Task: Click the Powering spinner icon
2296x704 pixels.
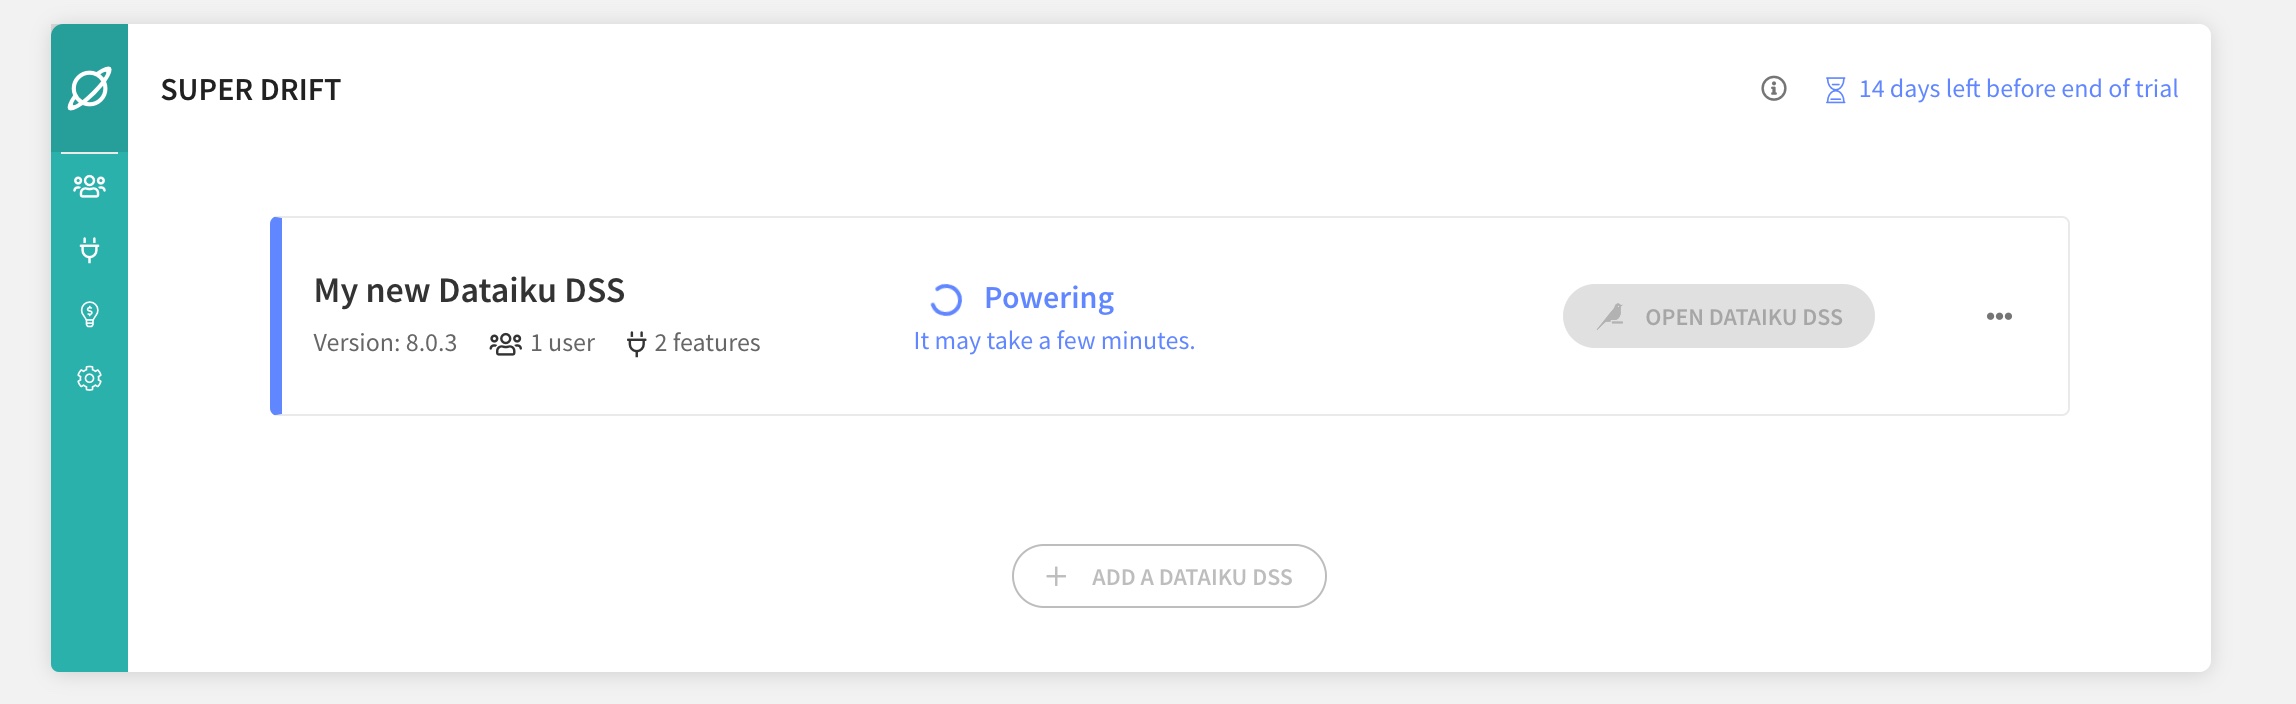Action: (x=946, y=299)
